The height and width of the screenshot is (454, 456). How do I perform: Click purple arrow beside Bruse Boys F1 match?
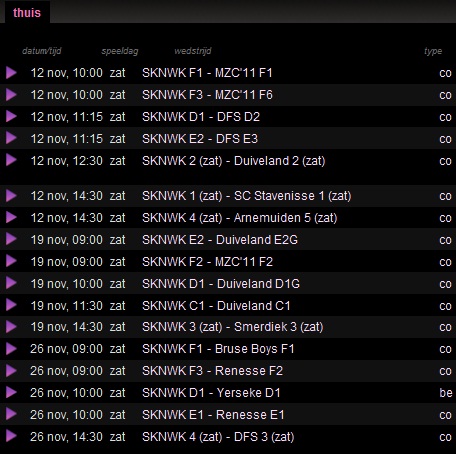click(x=11, y=349)
